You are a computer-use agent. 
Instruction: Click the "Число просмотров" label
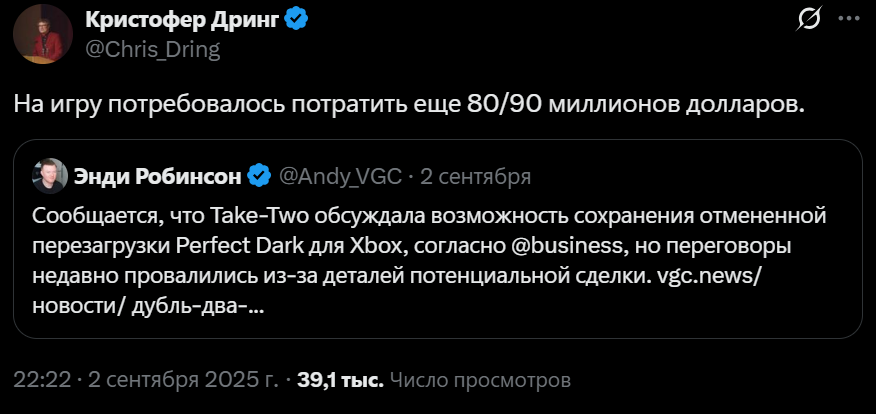coord(480,380)
